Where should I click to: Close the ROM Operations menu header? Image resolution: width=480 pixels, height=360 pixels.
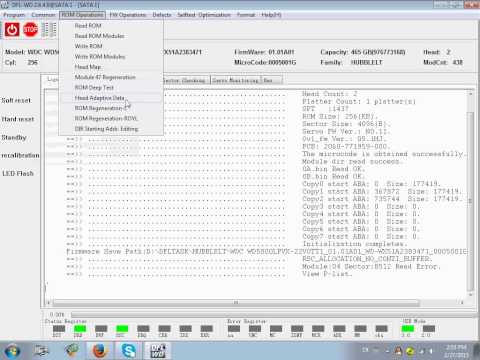pyautogui.click(x=82, y=15)
